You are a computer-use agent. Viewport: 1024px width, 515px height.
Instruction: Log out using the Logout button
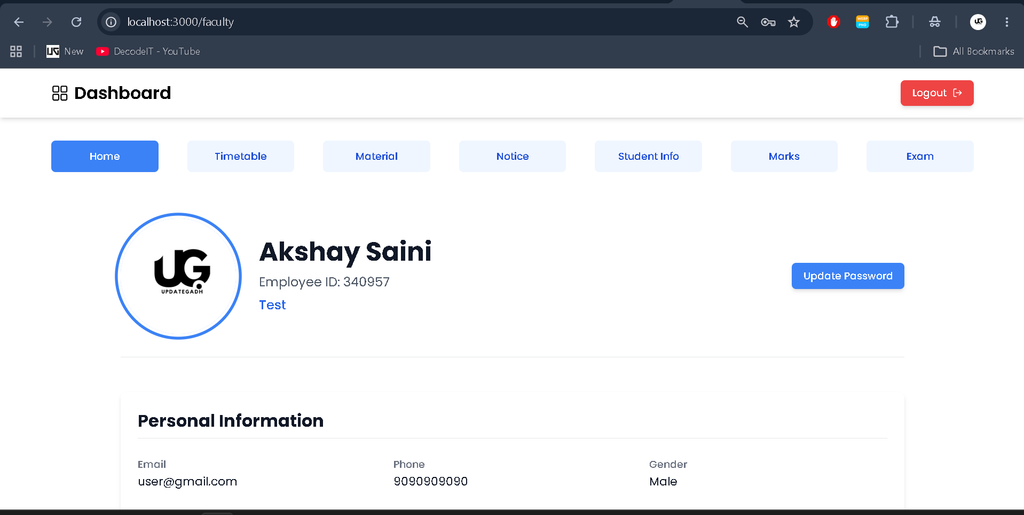tap(937, 93)
